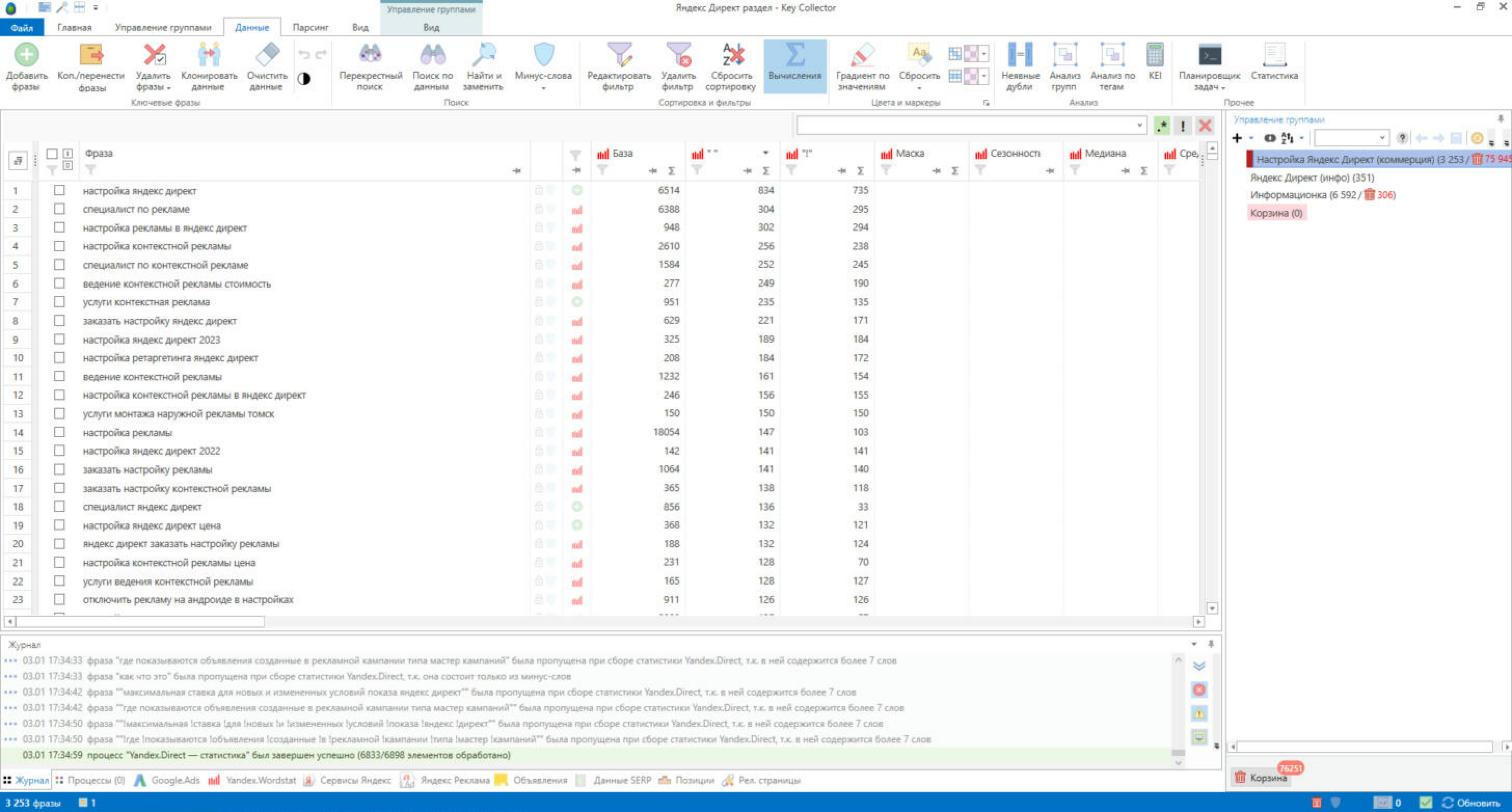Apply Градиент по значениям
Screen dimensions: 1512x812
point(862,67)
